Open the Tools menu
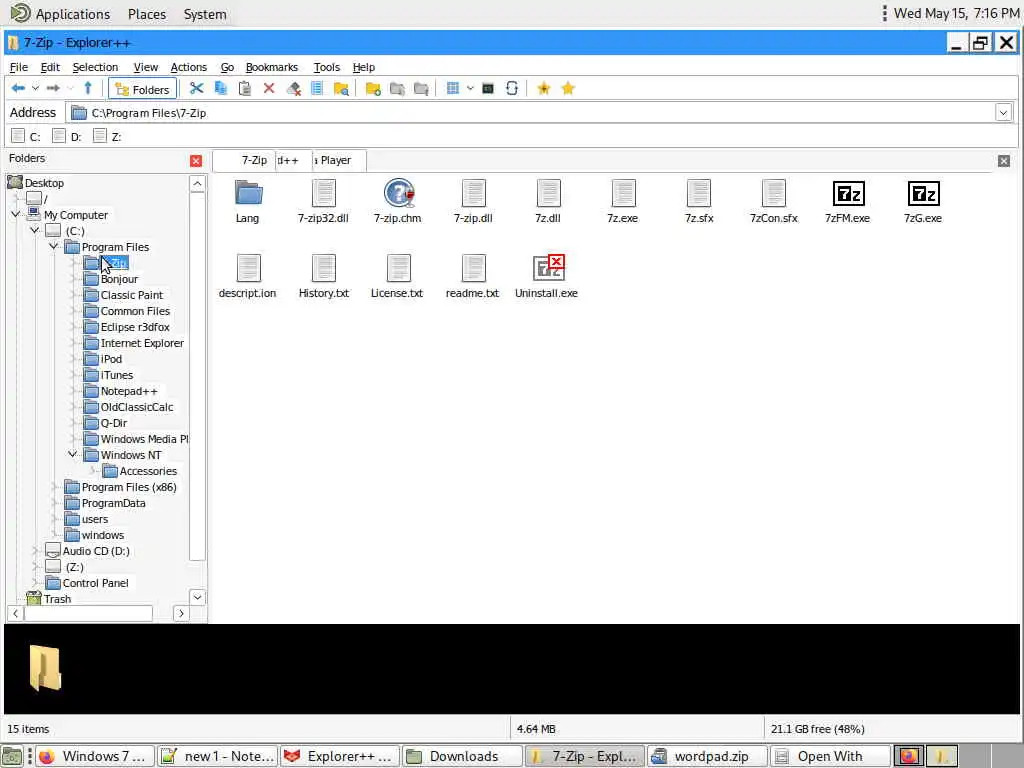The height and width of the screenshot is (768, 1024). click(x=327, y=67)
